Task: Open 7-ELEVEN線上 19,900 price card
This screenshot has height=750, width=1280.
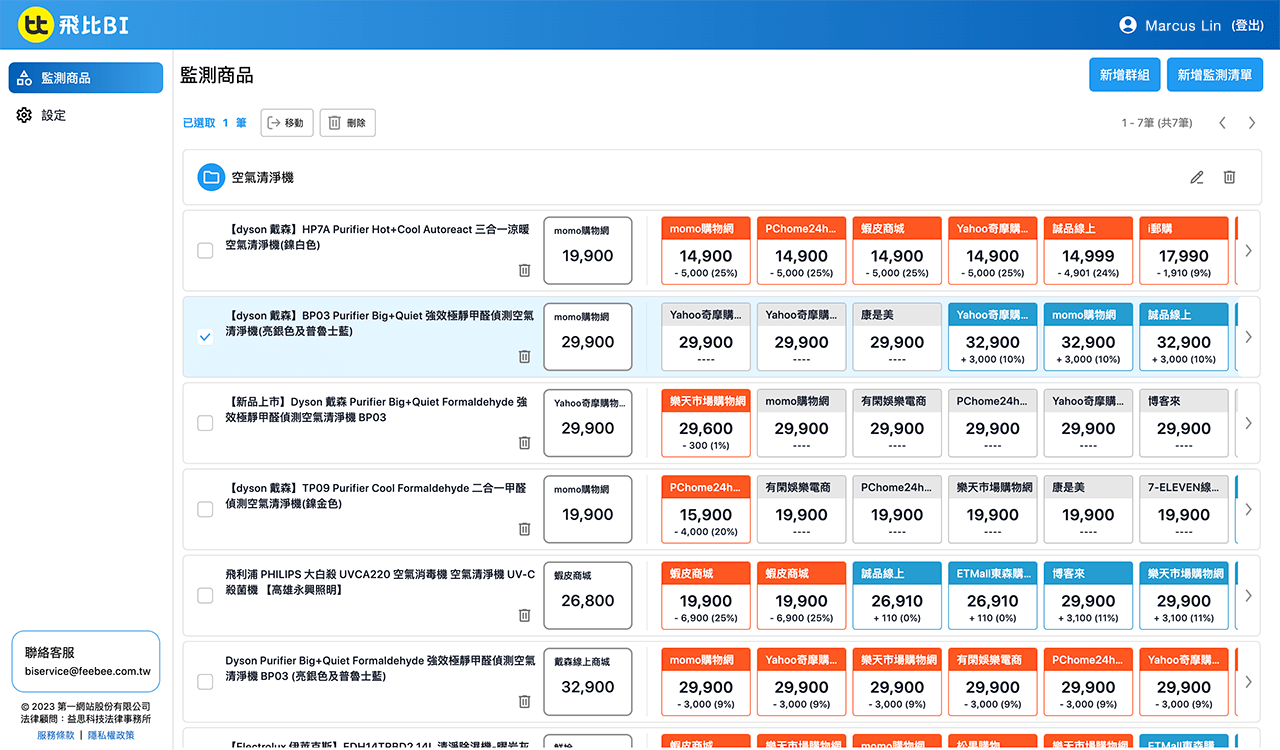Action: [1184, 512]
